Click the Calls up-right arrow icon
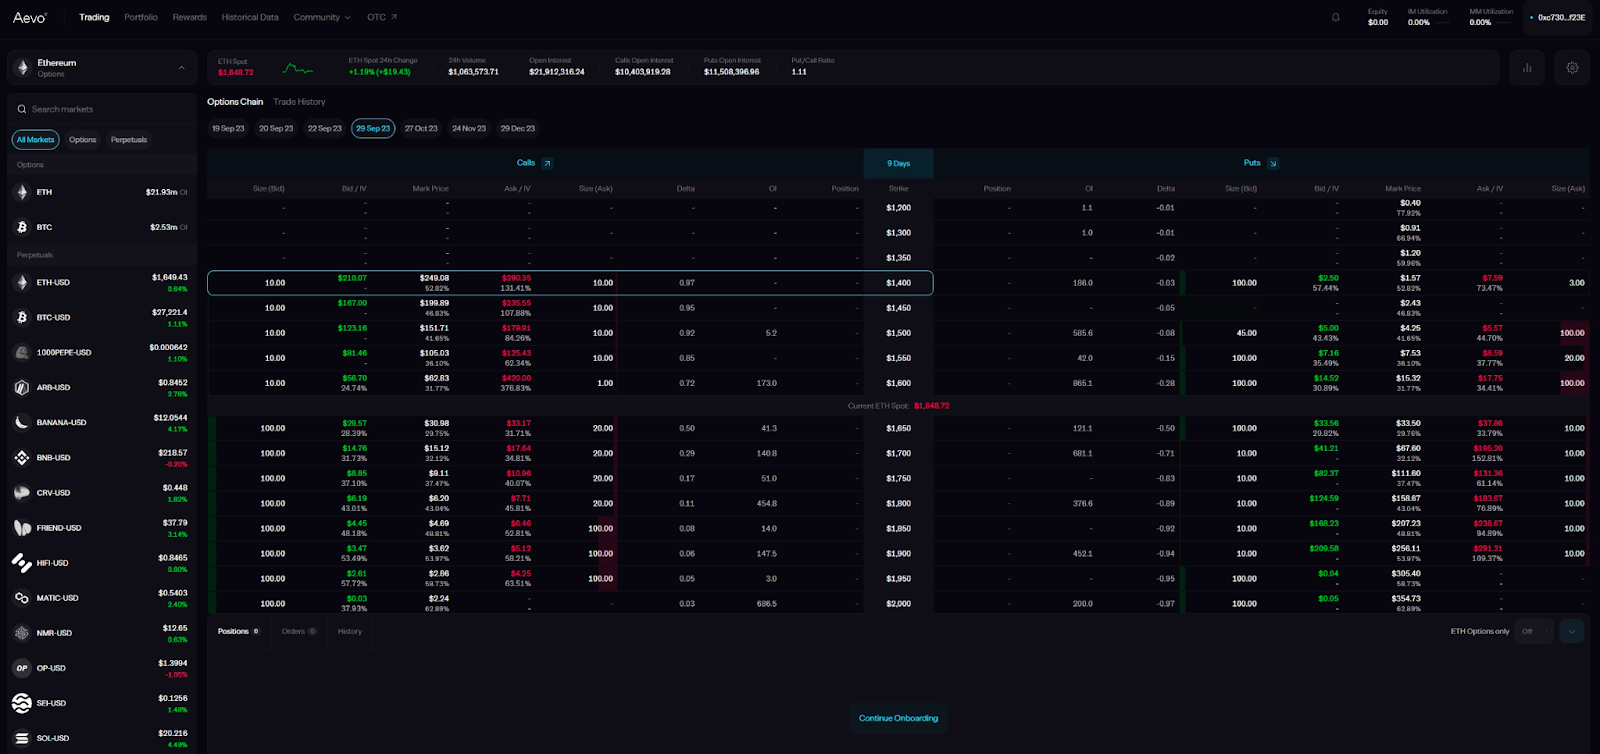 point(547,163)
